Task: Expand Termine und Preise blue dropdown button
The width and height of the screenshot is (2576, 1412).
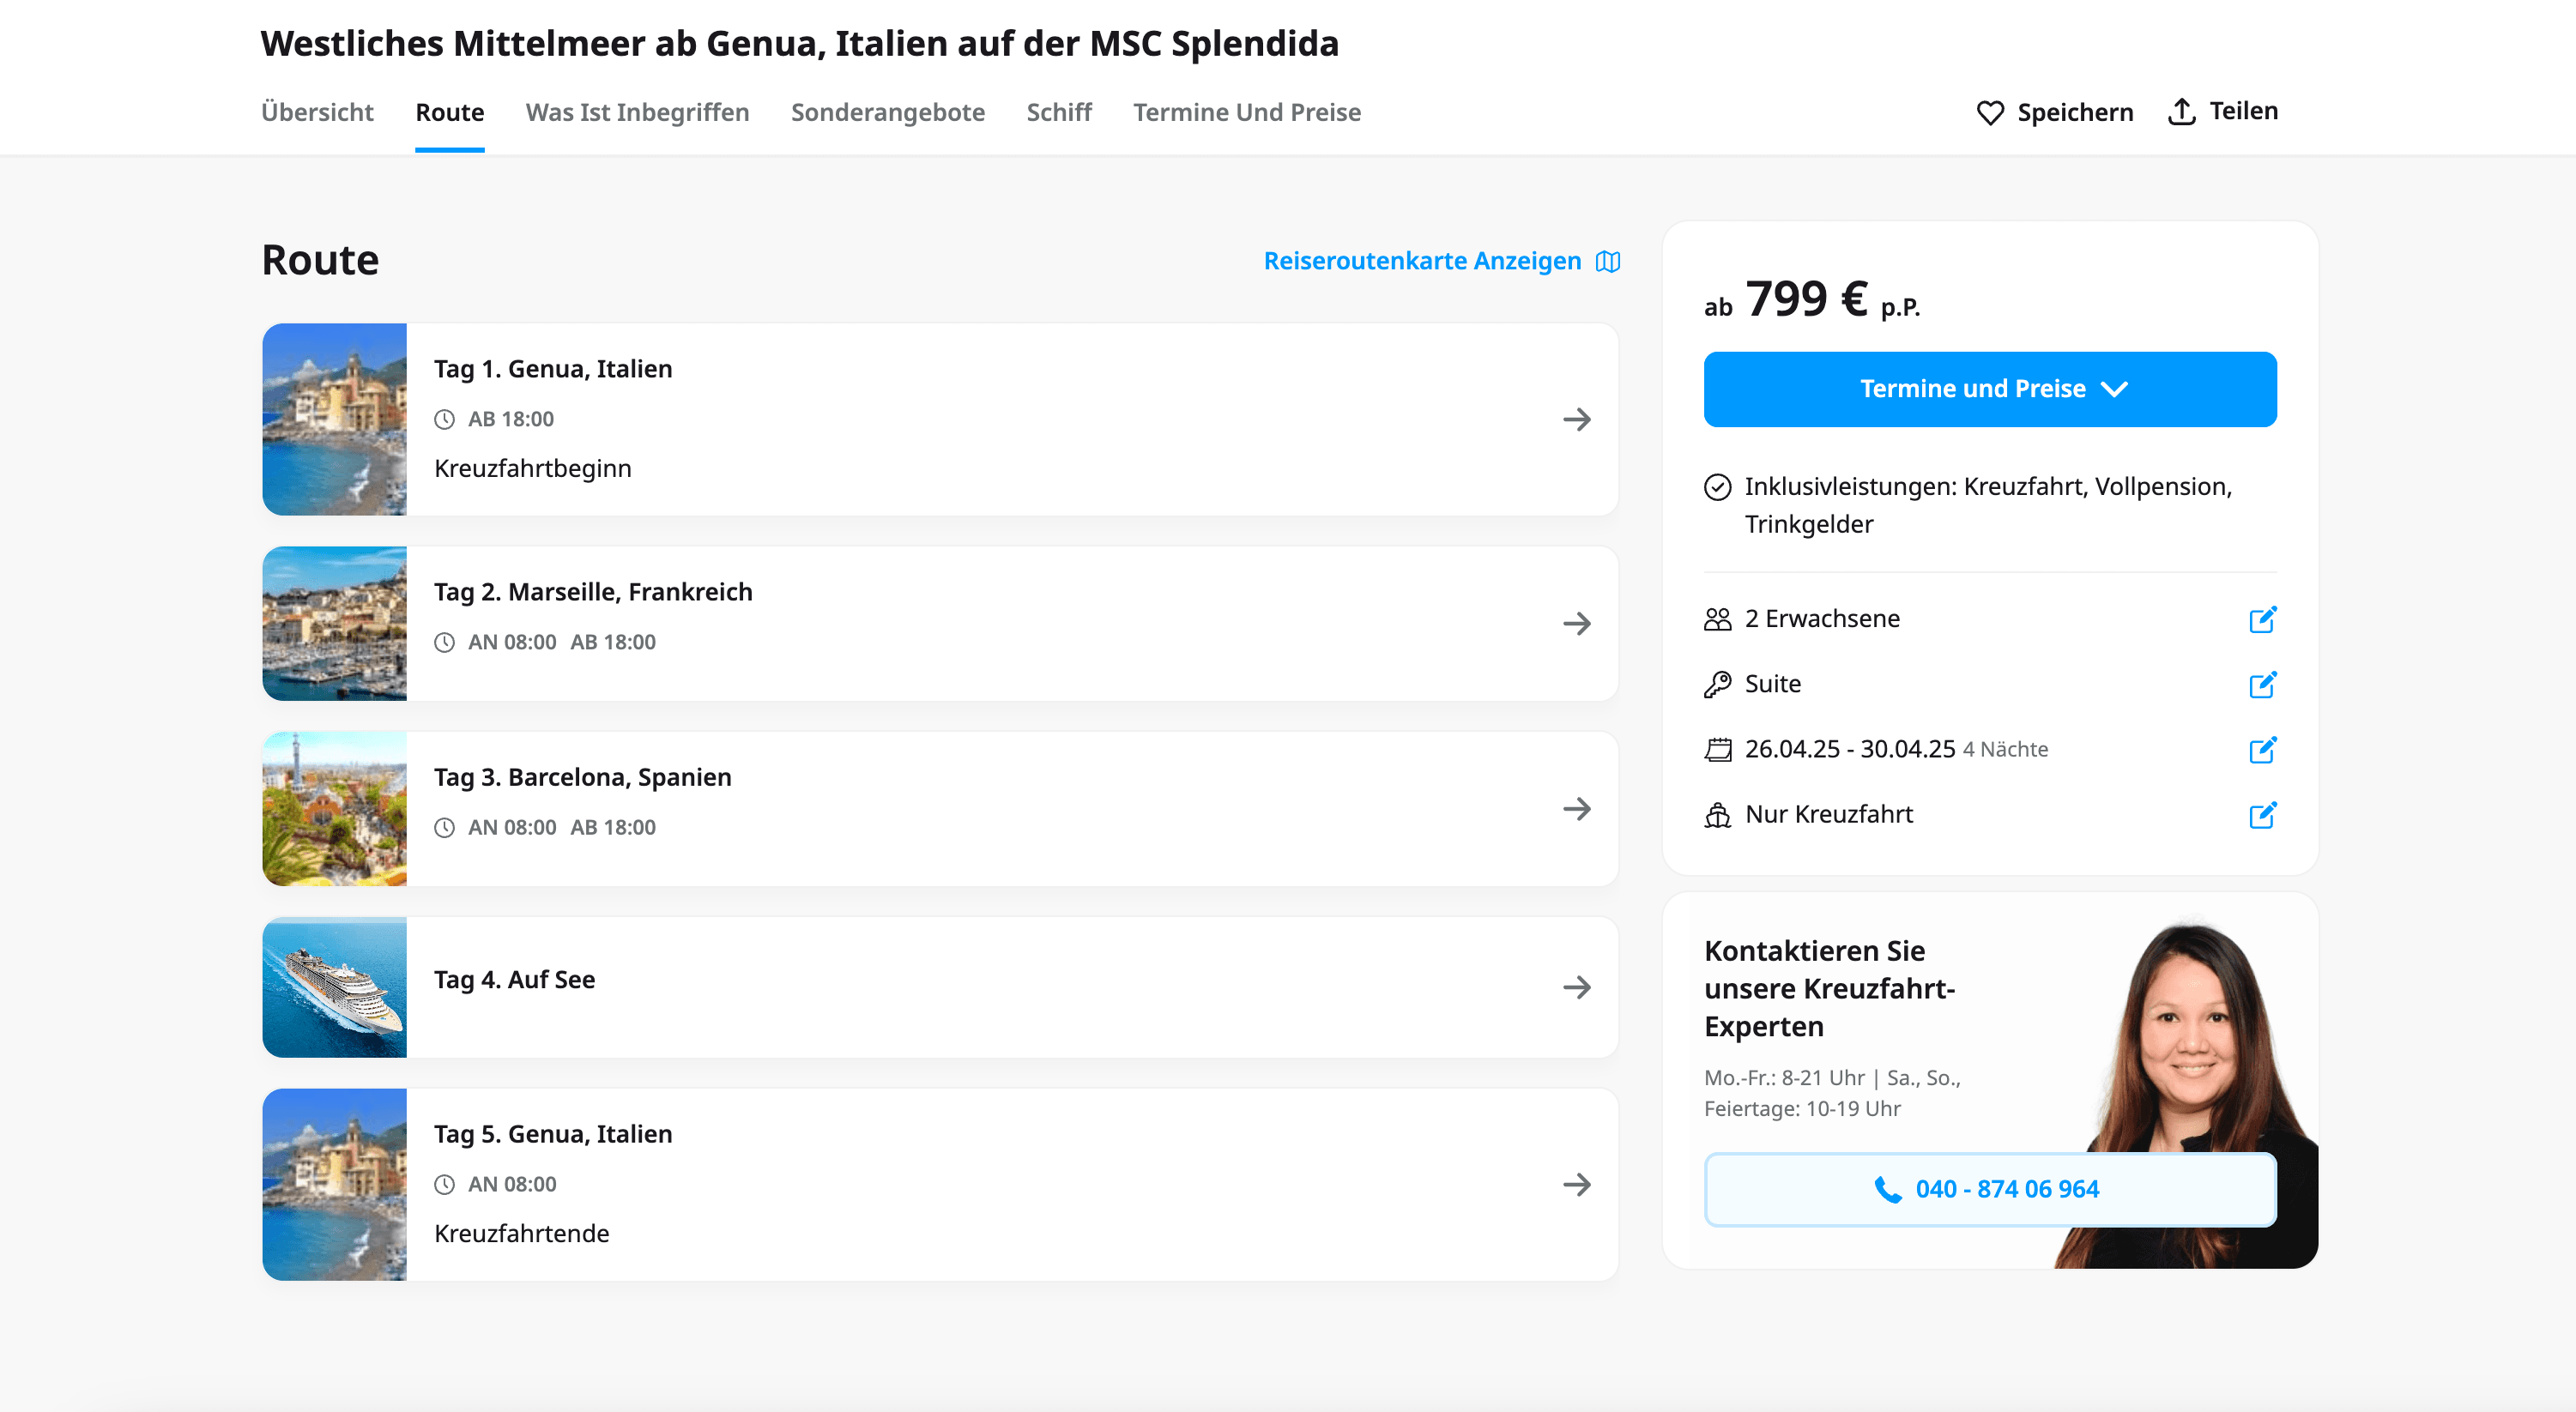Action: [1989, 389]
